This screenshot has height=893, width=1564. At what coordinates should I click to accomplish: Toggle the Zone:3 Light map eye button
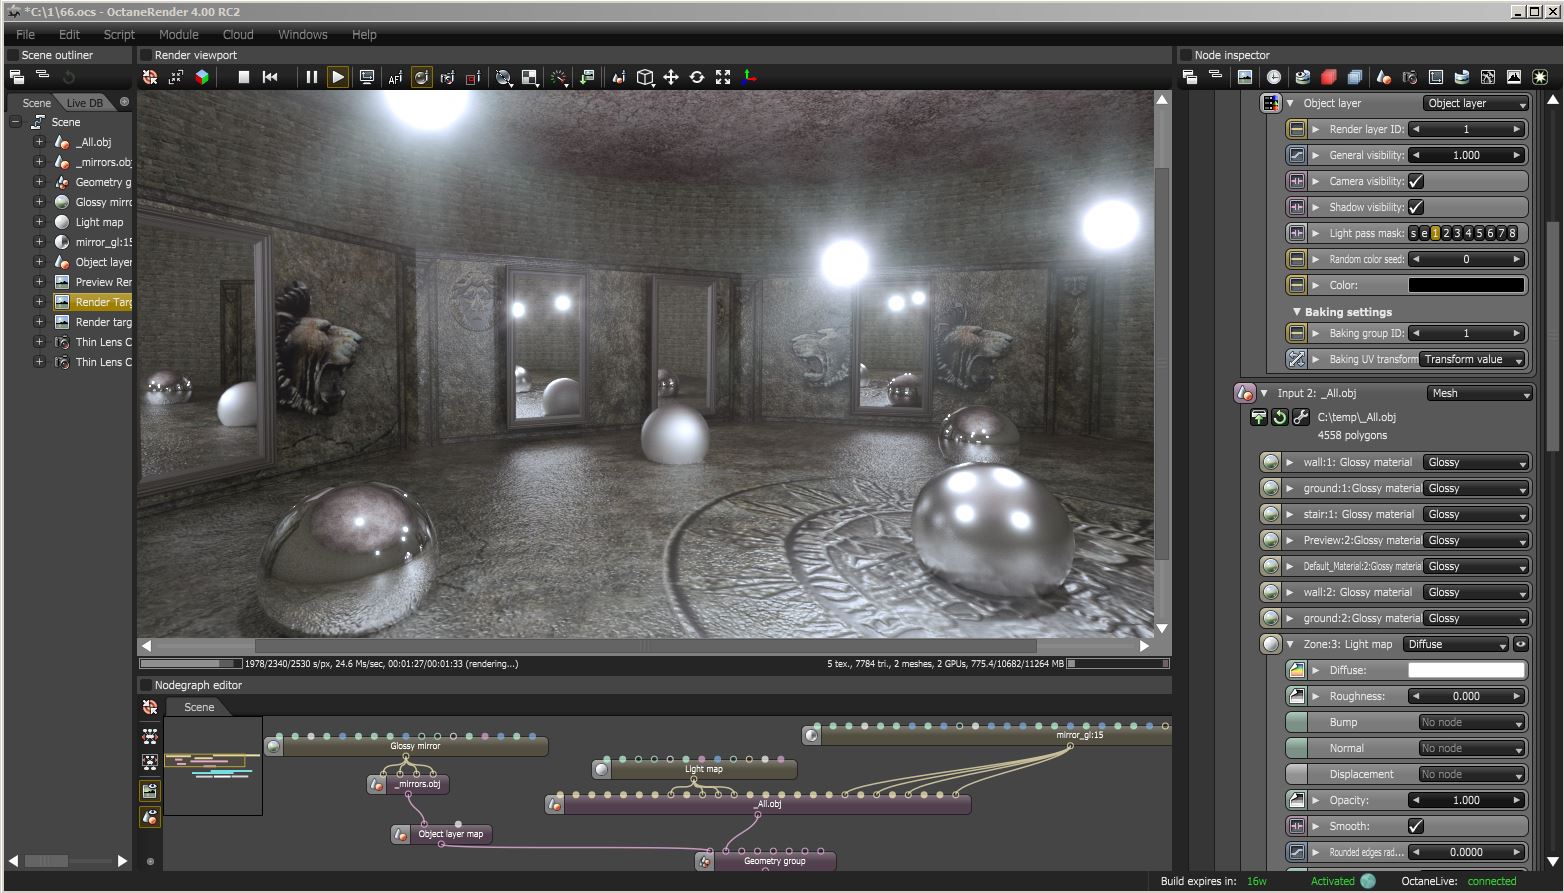pos(1521,644)
